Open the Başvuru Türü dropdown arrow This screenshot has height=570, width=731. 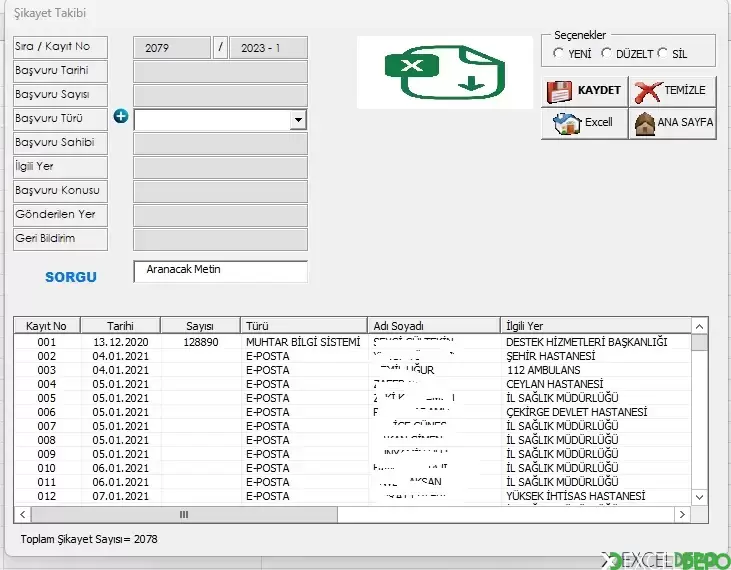point(298,120)
